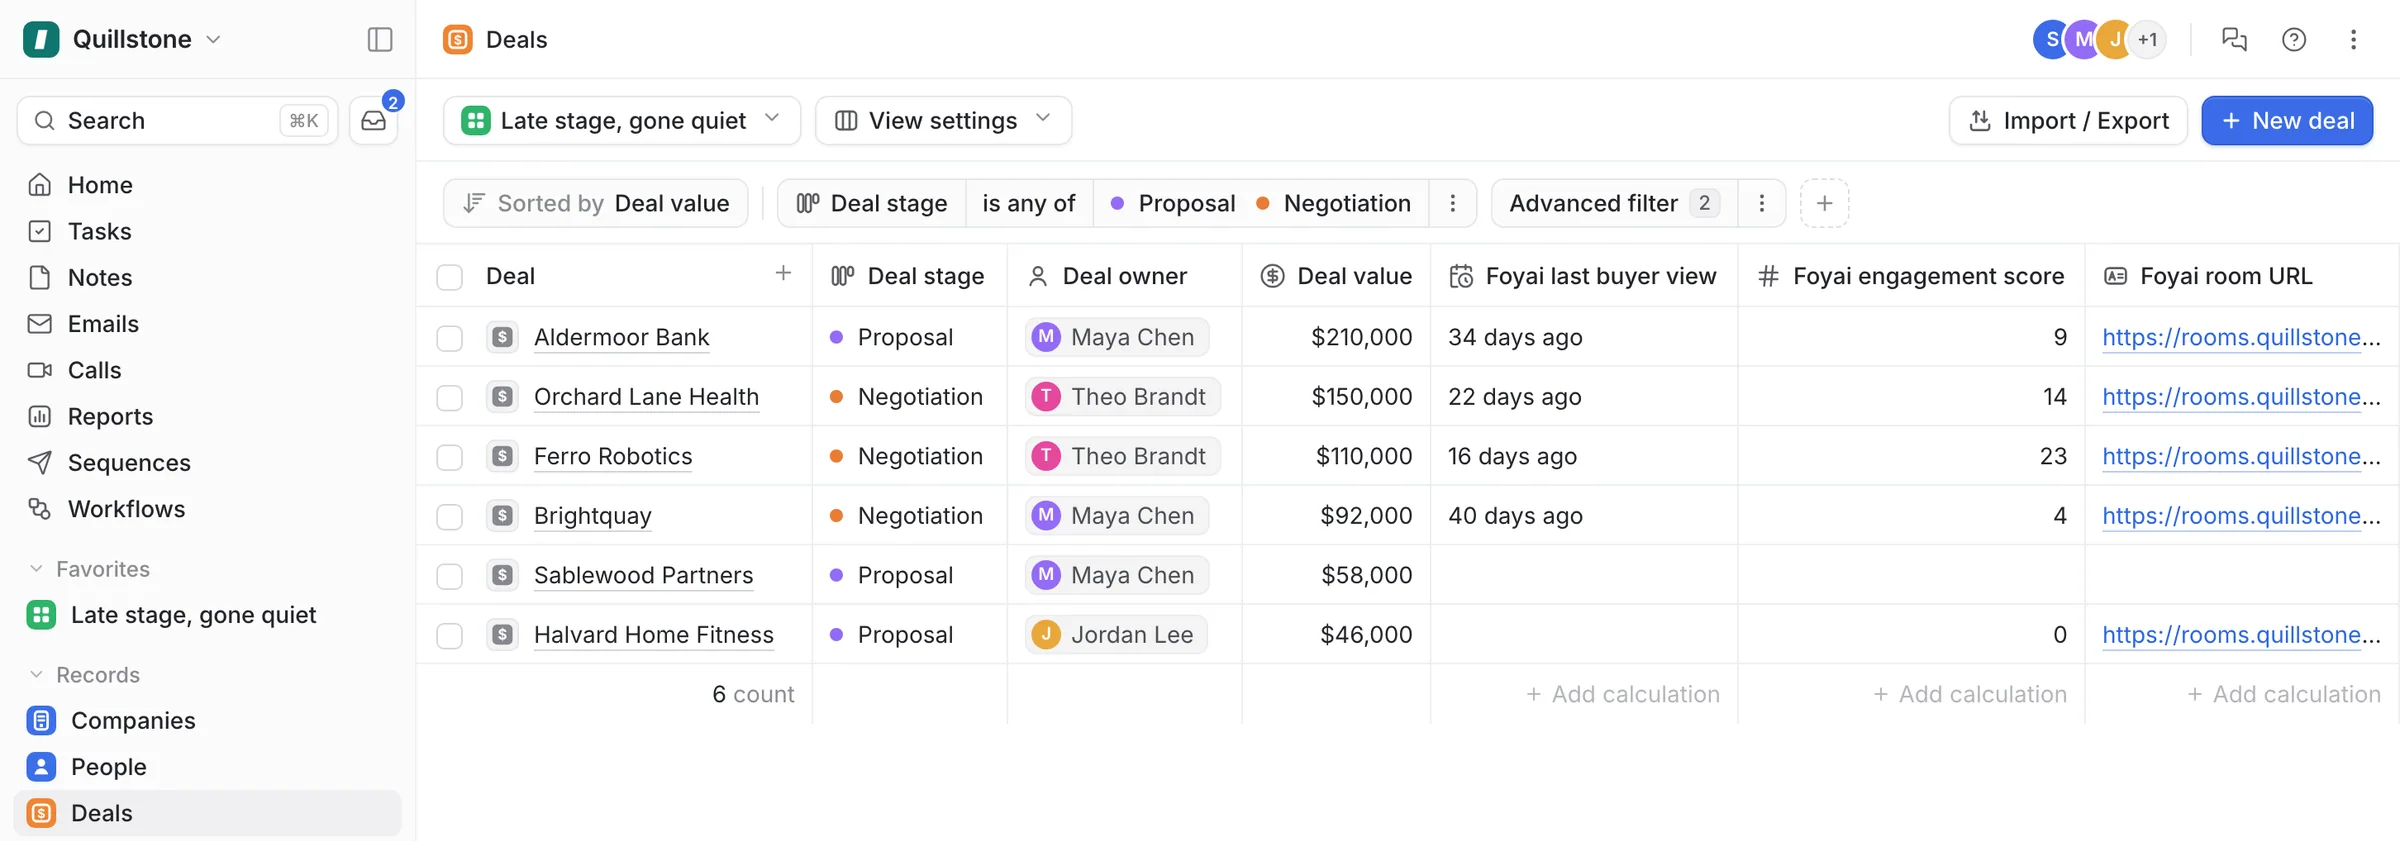This screenshot has width=2400, height=841.
Task: Click the Search input field
Action: tap(178, 121)
